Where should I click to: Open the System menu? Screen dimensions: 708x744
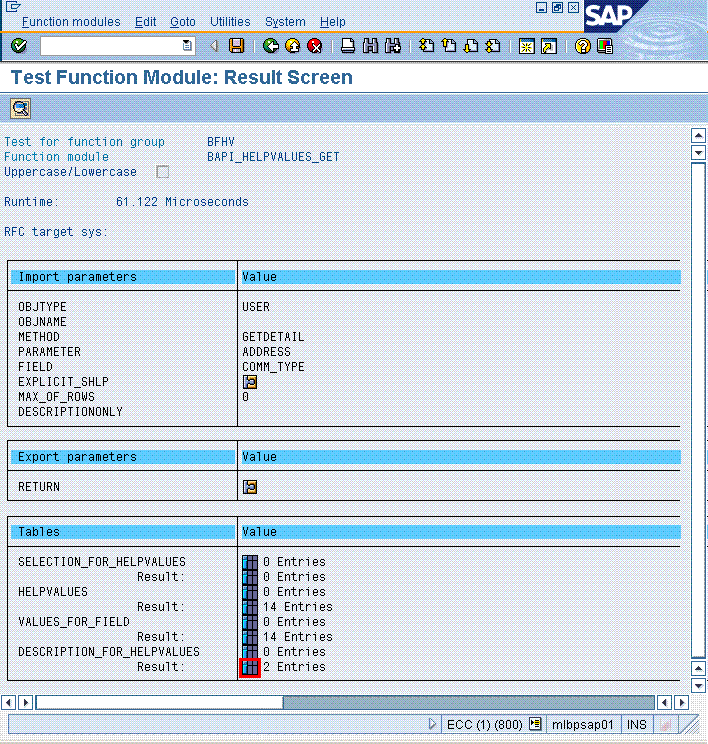click(285, 22)
